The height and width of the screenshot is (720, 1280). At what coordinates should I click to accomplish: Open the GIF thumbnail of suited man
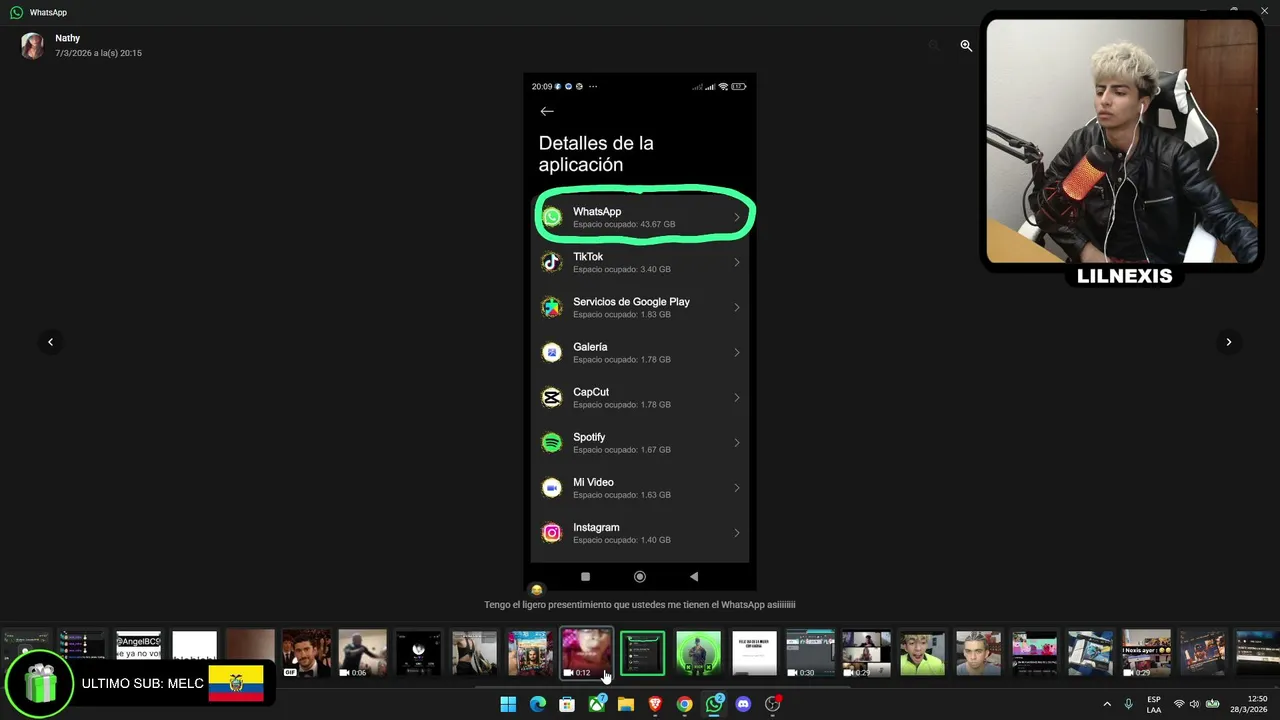coord(306,653)
